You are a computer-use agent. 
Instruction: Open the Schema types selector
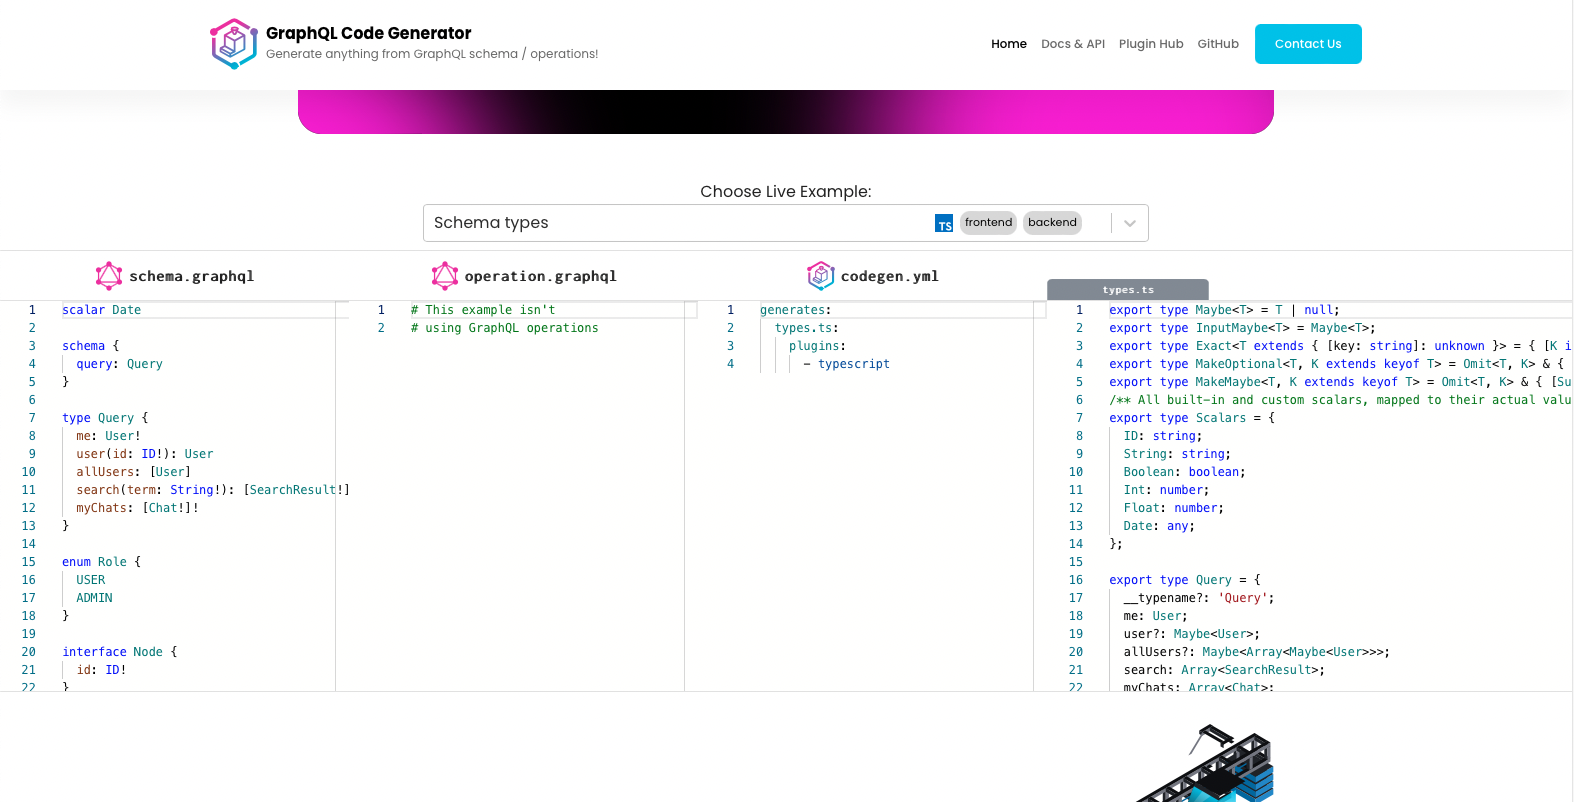tap(786, 223)
